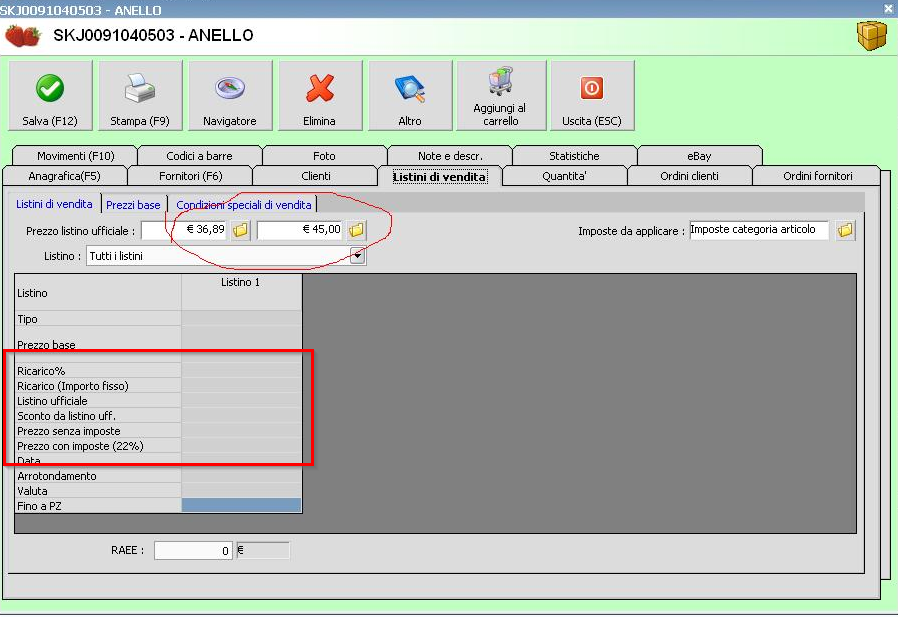
Task: Open the Codici a barre tab
Action: pos(199,156)
